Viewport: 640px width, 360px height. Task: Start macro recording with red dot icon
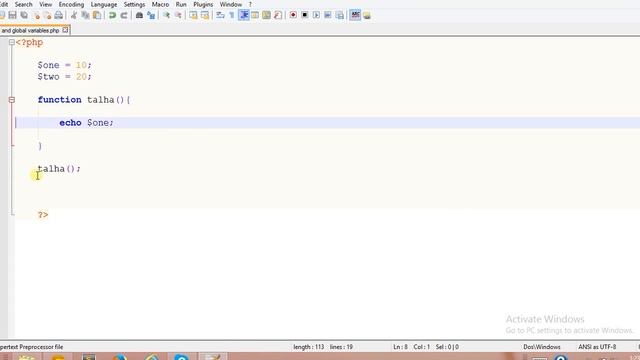(293, 15)
